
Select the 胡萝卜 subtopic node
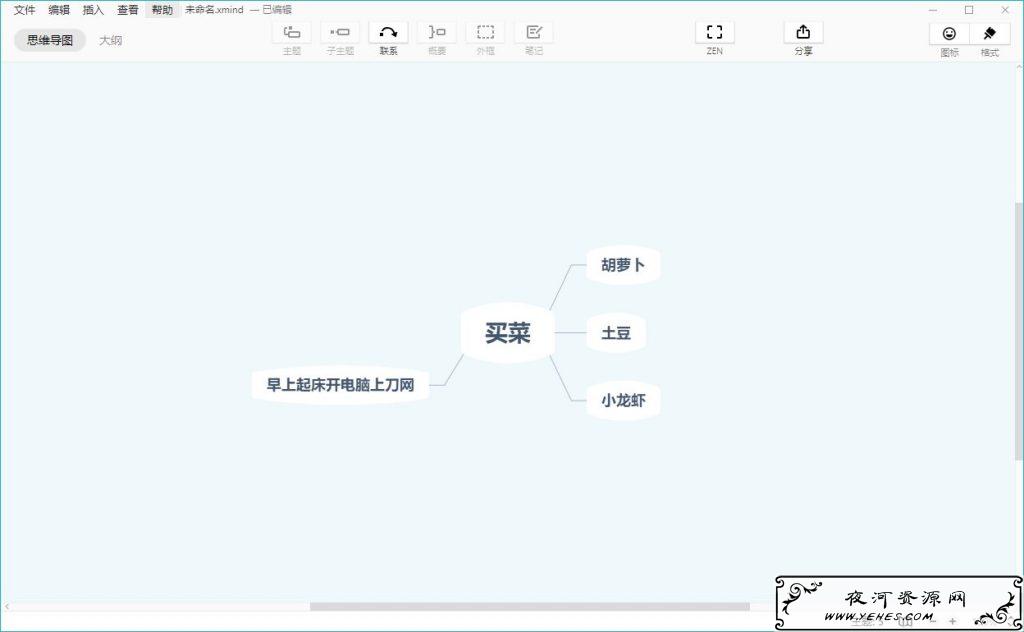pos(623,264)
